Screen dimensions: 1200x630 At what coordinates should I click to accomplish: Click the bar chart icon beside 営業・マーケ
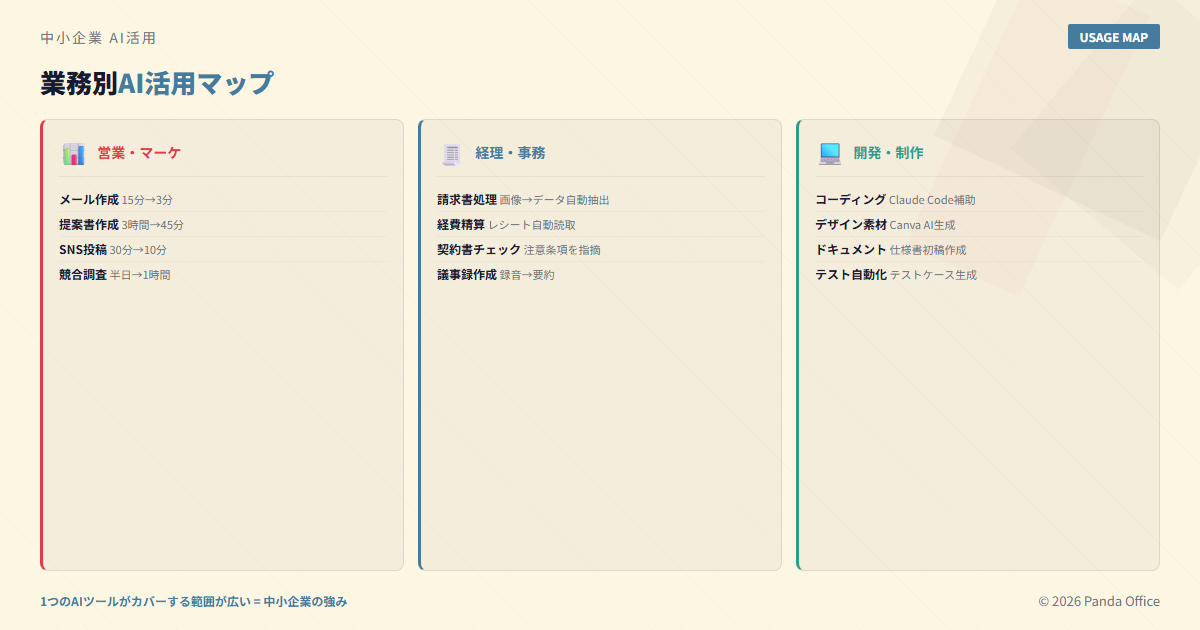tap(73, 154)
